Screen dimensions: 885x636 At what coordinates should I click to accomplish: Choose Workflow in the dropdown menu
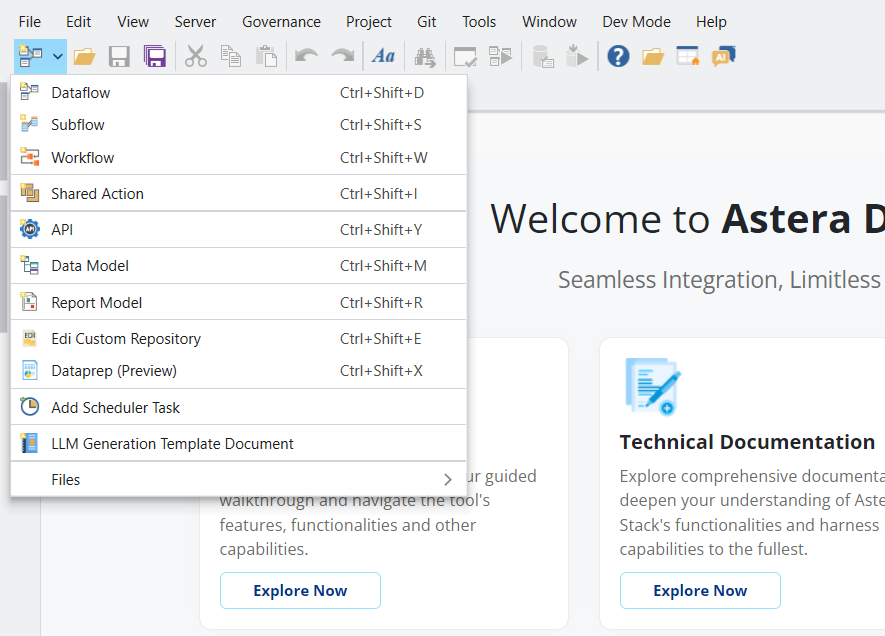(83, 158)
